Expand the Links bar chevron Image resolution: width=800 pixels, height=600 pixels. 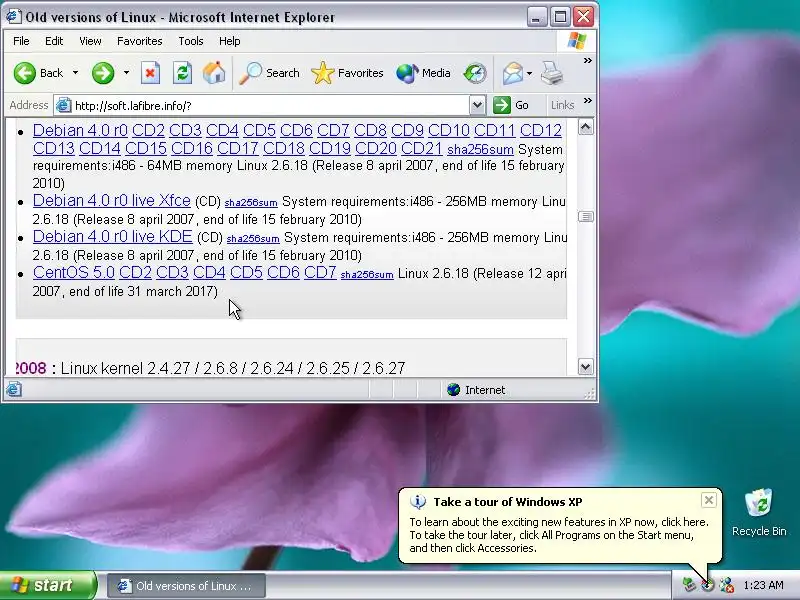click(588, 101)
